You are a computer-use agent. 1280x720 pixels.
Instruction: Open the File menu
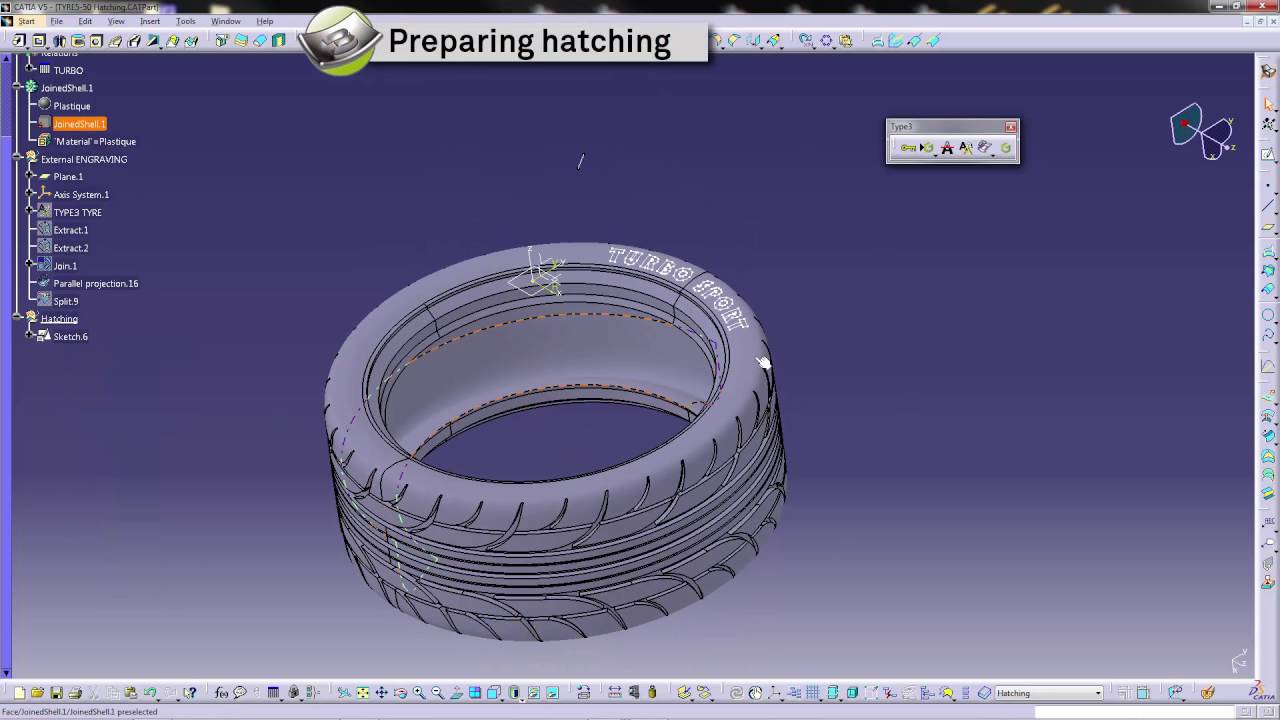(x=56, y=21)
